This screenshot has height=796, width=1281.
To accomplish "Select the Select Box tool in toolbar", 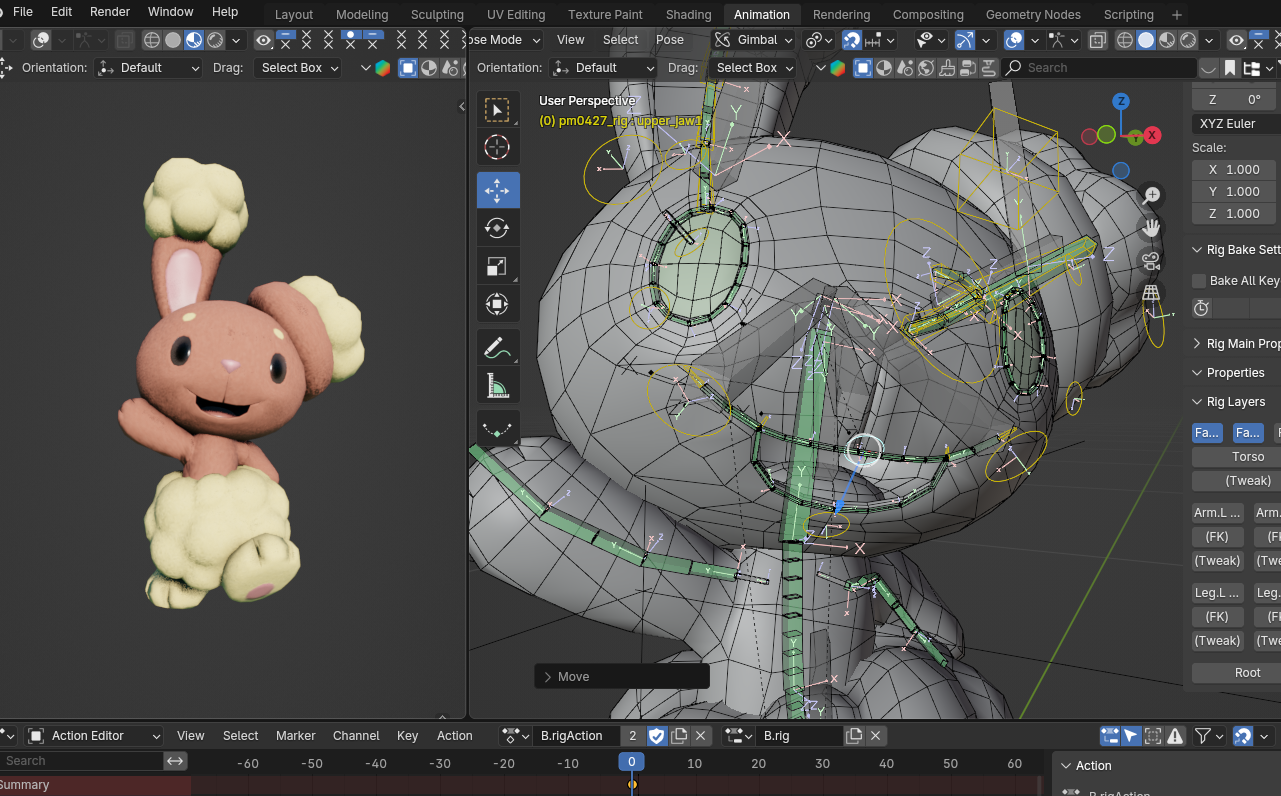I will (x=497, y=109).
